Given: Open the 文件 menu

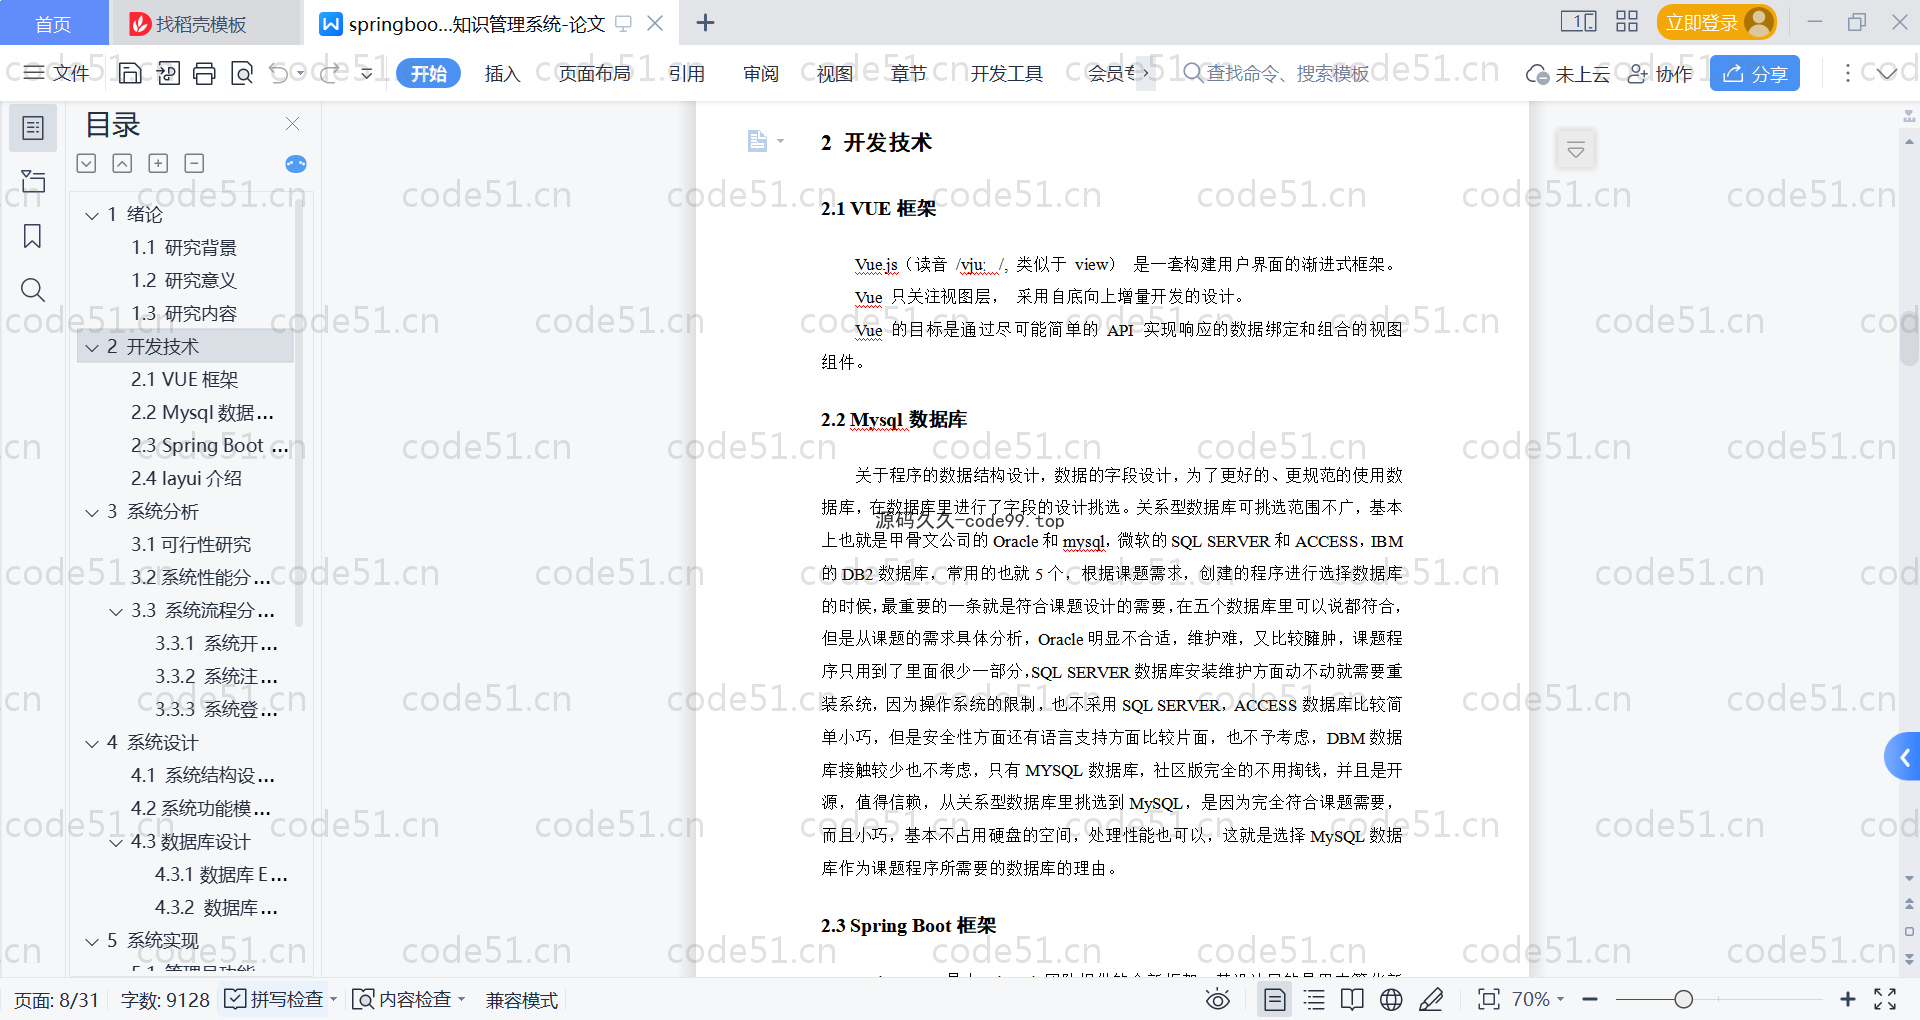Looking at the screenshot, I should [57, 73].
